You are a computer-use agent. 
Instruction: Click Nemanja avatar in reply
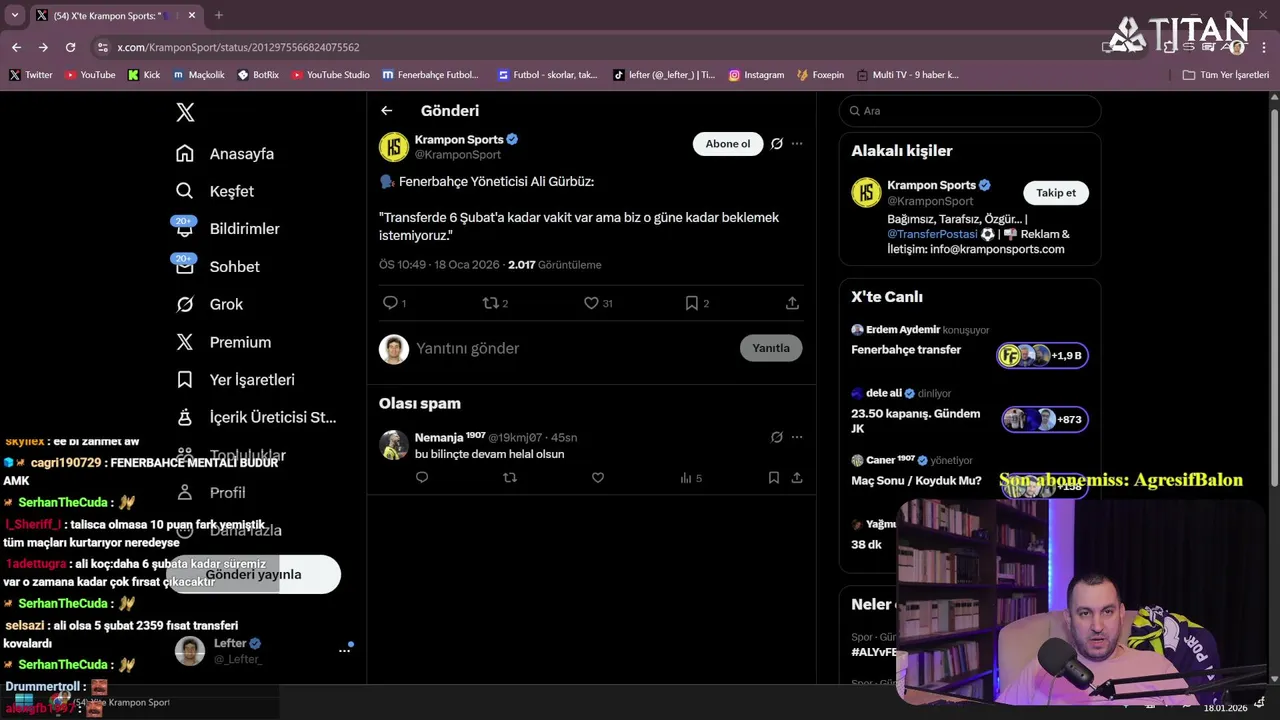pos(394,445)
